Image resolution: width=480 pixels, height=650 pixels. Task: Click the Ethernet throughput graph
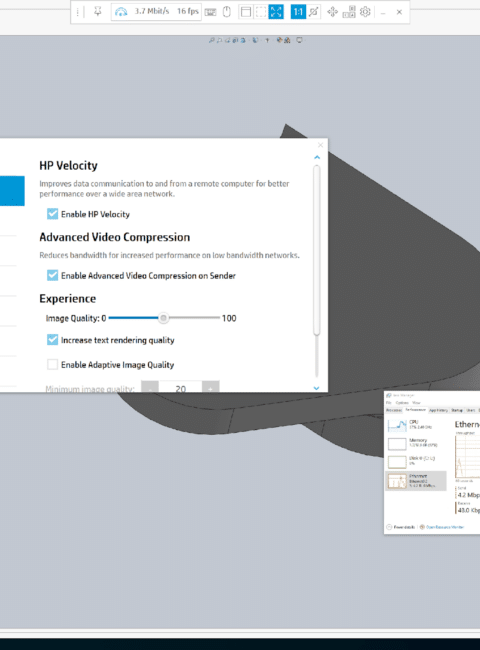click(468, 457)
